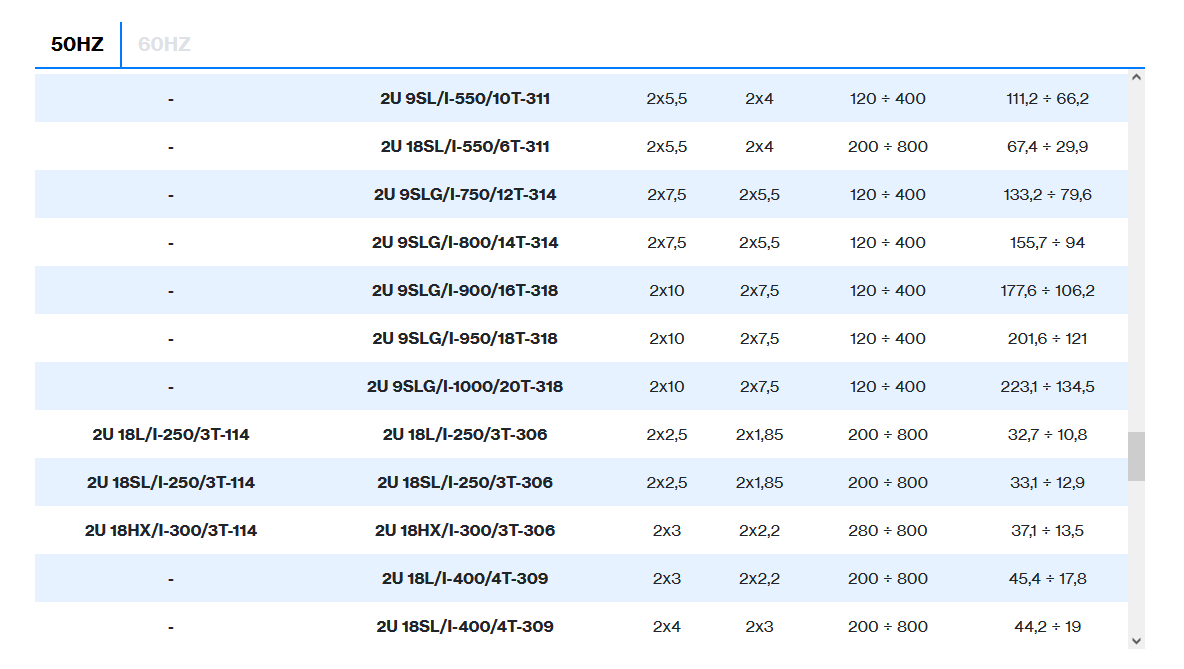Select the 50HZ tab
The image size is (1184, 669).
click(x=77, y=44)
